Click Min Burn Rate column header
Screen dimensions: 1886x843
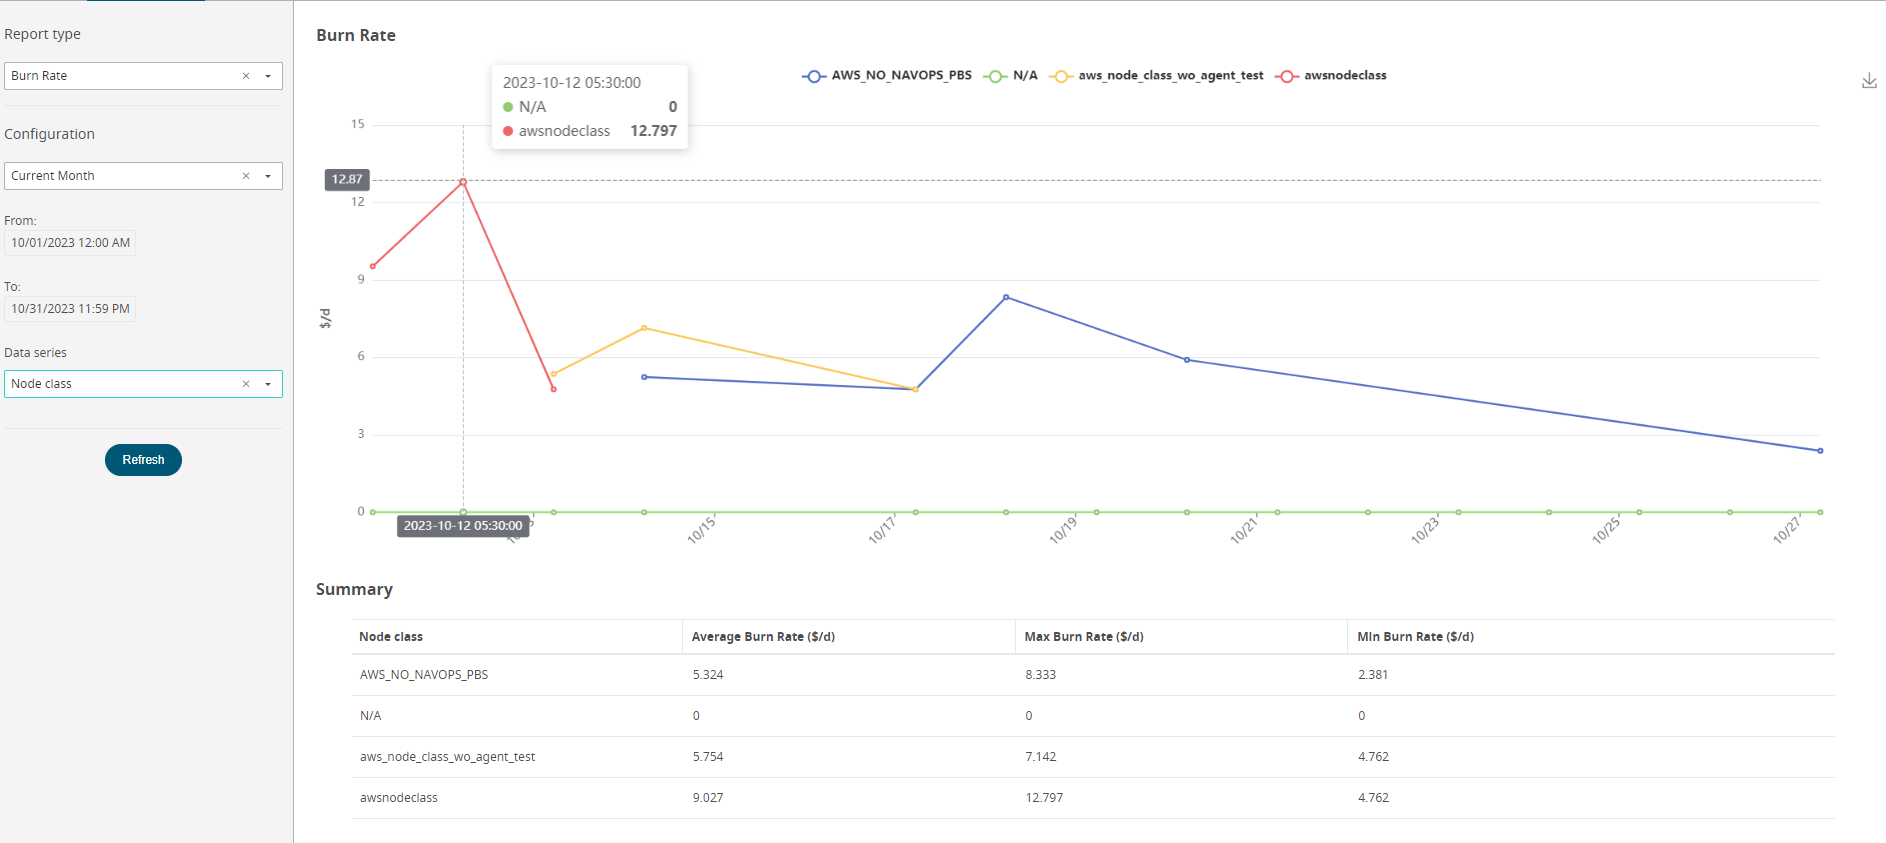point(1415,637)
